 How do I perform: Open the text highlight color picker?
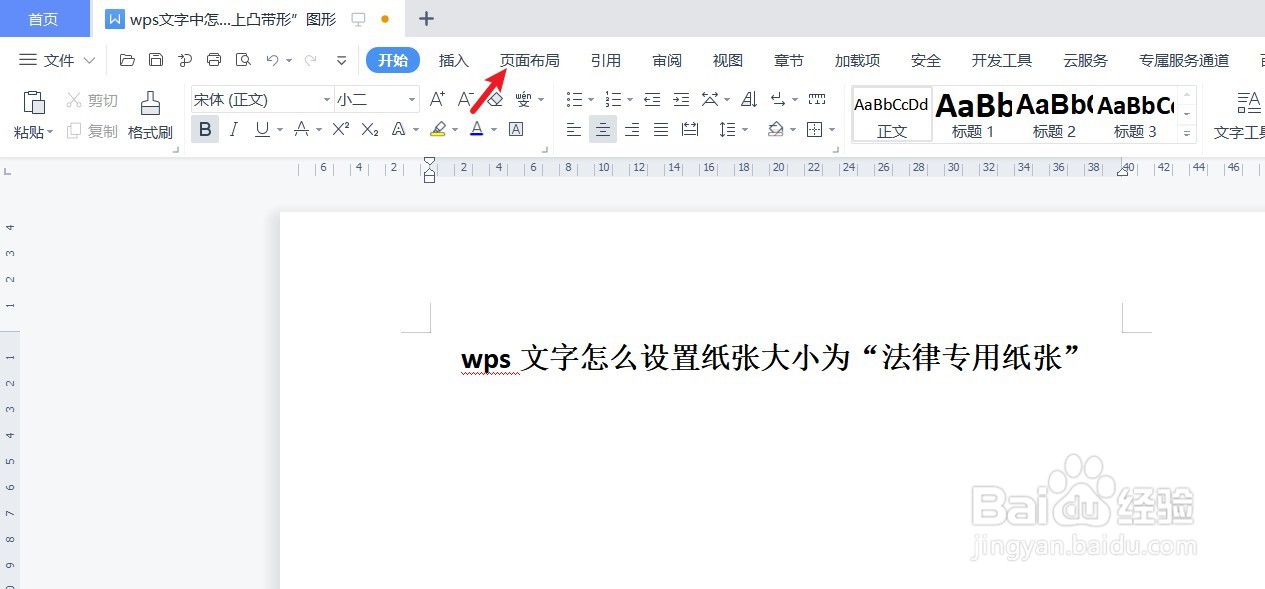tap(438, 129)
